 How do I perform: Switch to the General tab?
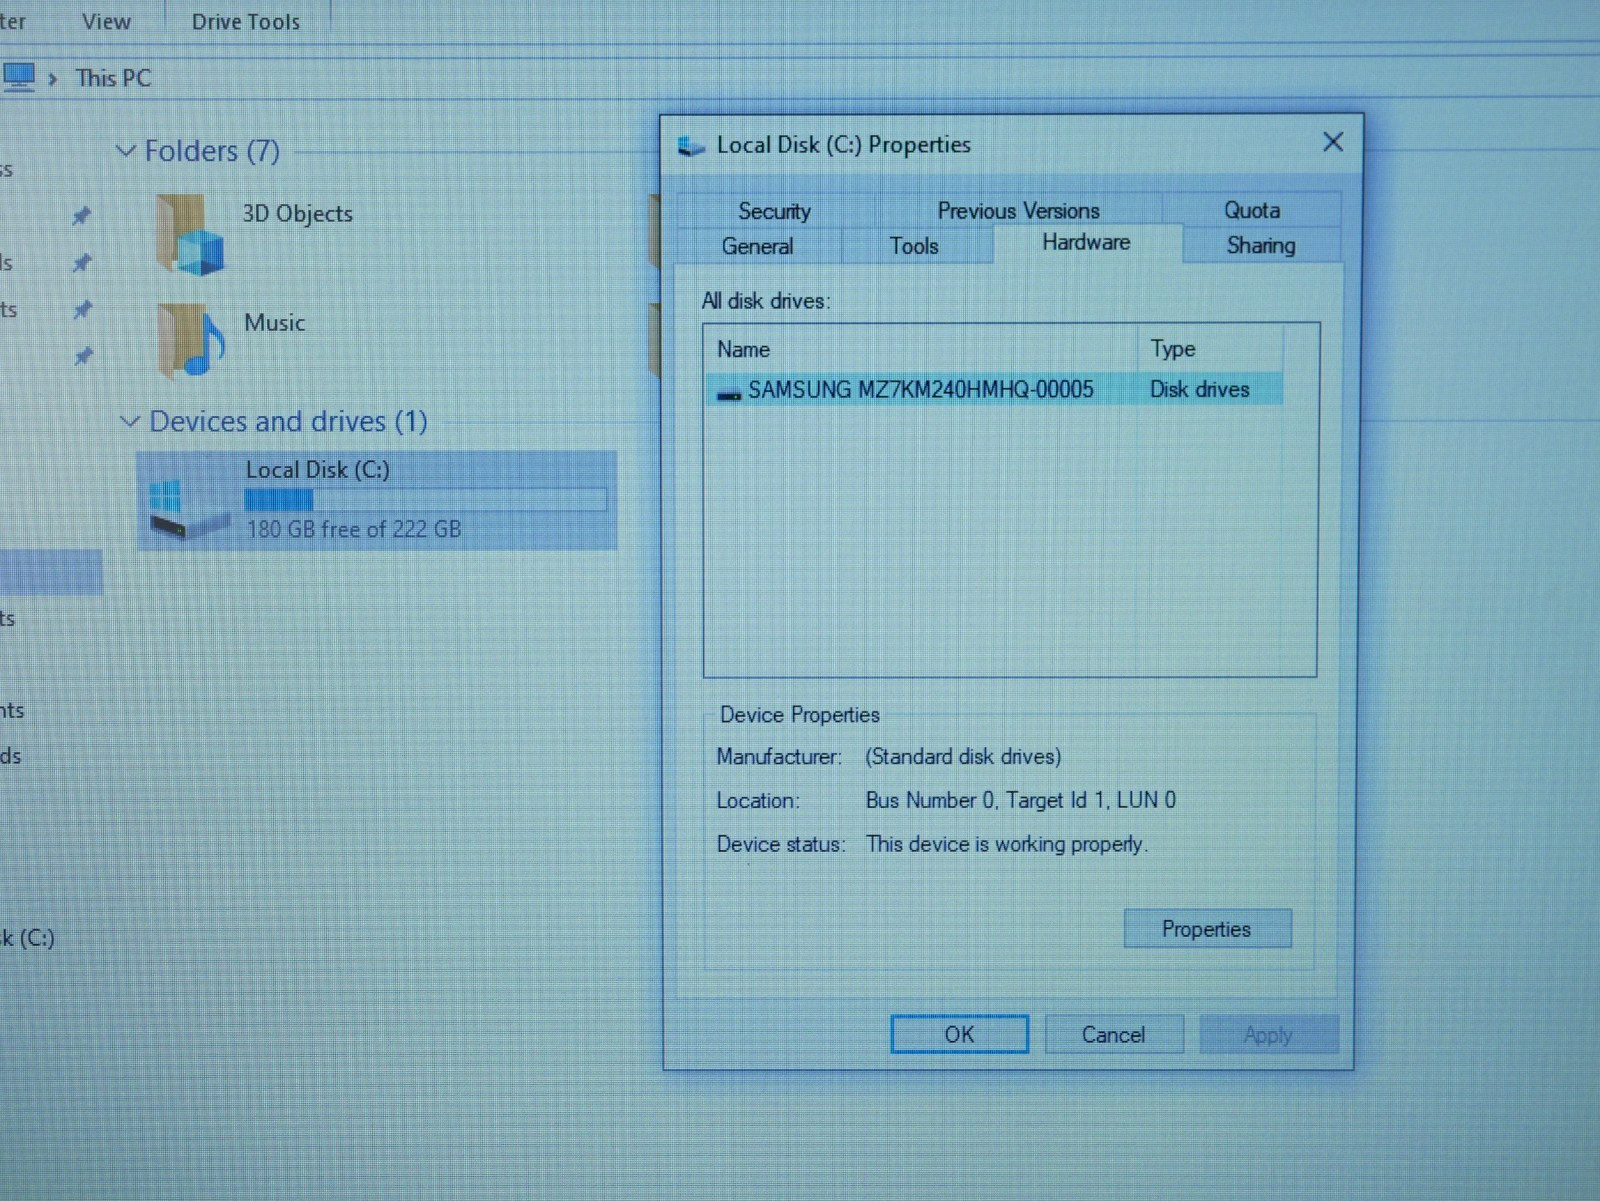click(x=757, y=246)
